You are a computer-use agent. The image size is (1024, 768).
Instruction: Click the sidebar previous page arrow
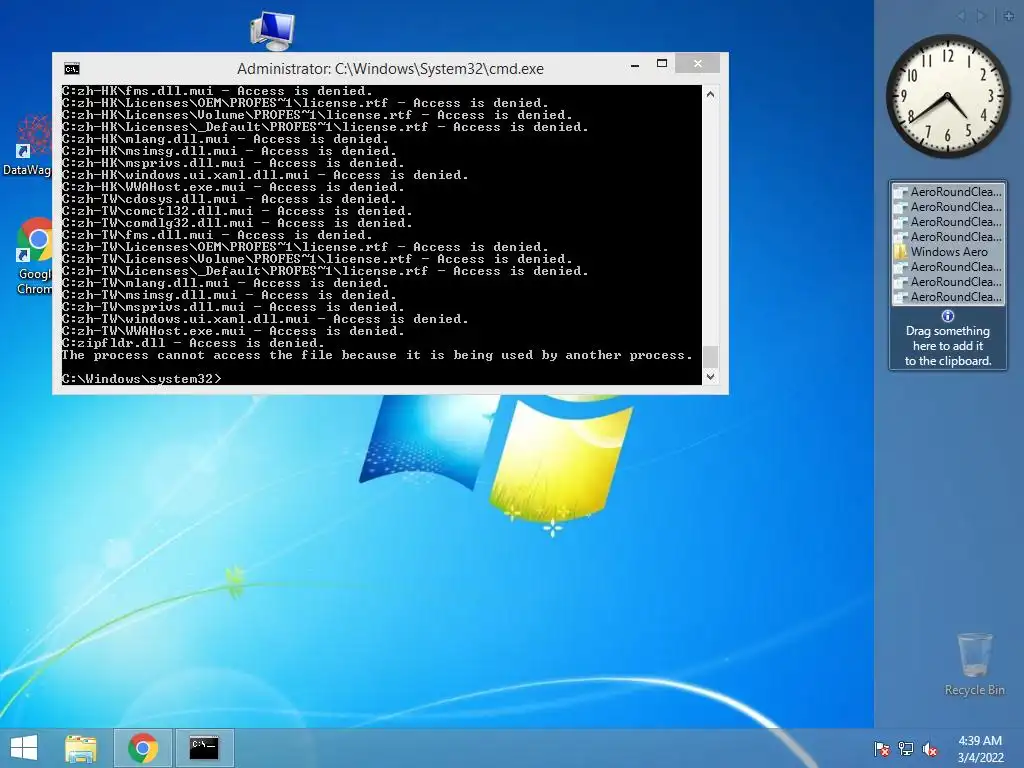pyautogui.click(x=961, y=16)
